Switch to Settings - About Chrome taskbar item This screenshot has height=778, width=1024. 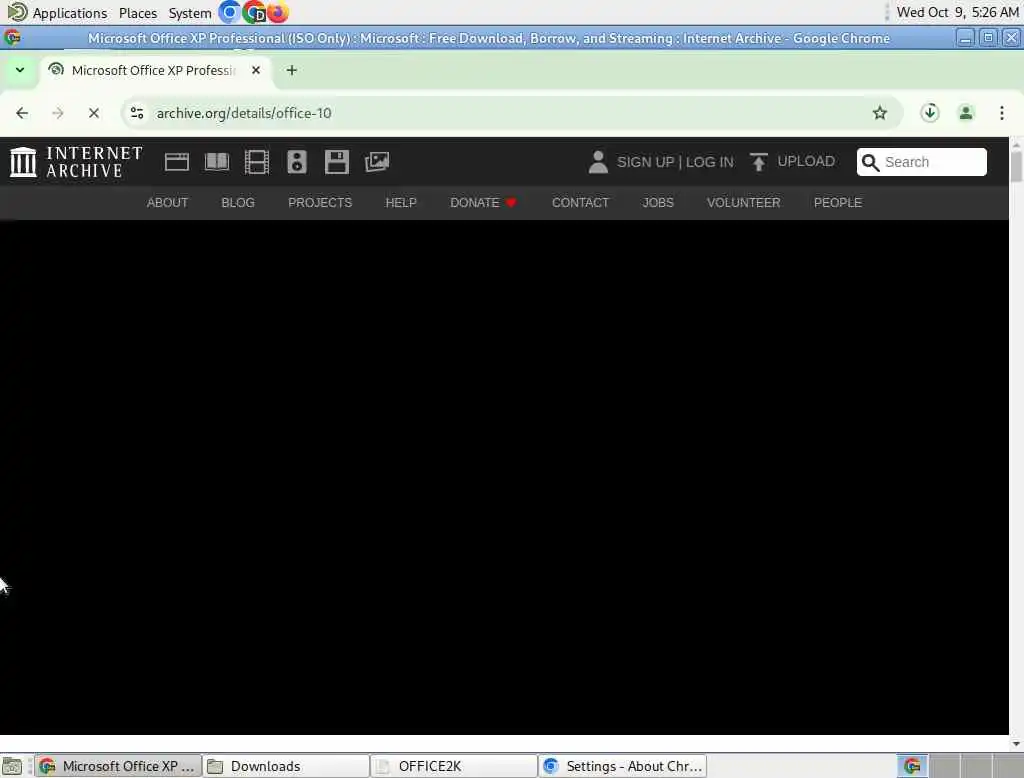point(622,766)
